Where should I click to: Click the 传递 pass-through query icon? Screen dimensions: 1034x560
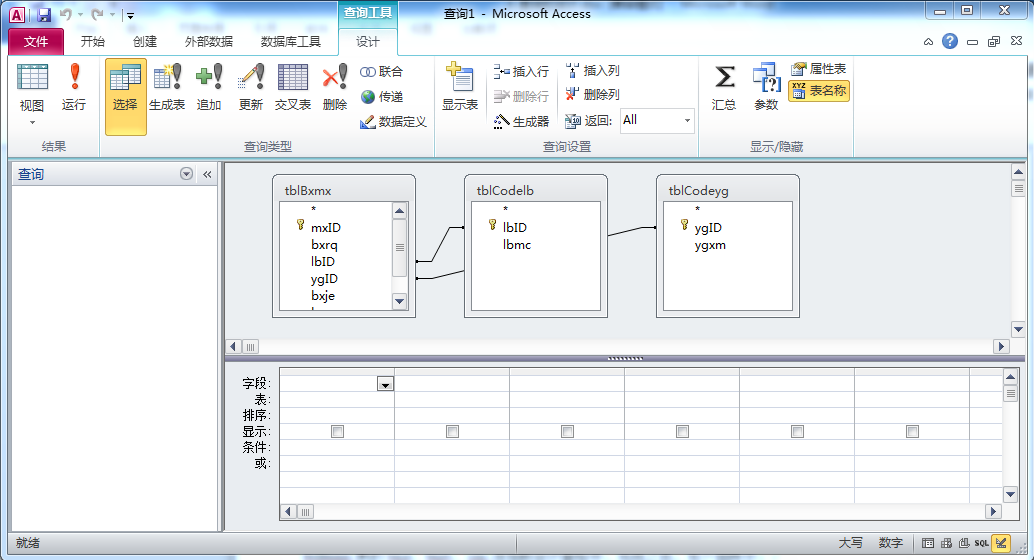(x=381, y=96)
